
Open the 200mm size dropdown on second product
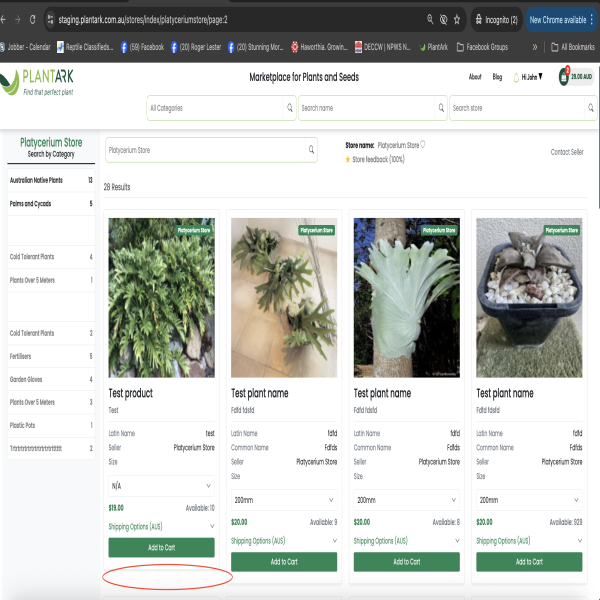(284, 499)
